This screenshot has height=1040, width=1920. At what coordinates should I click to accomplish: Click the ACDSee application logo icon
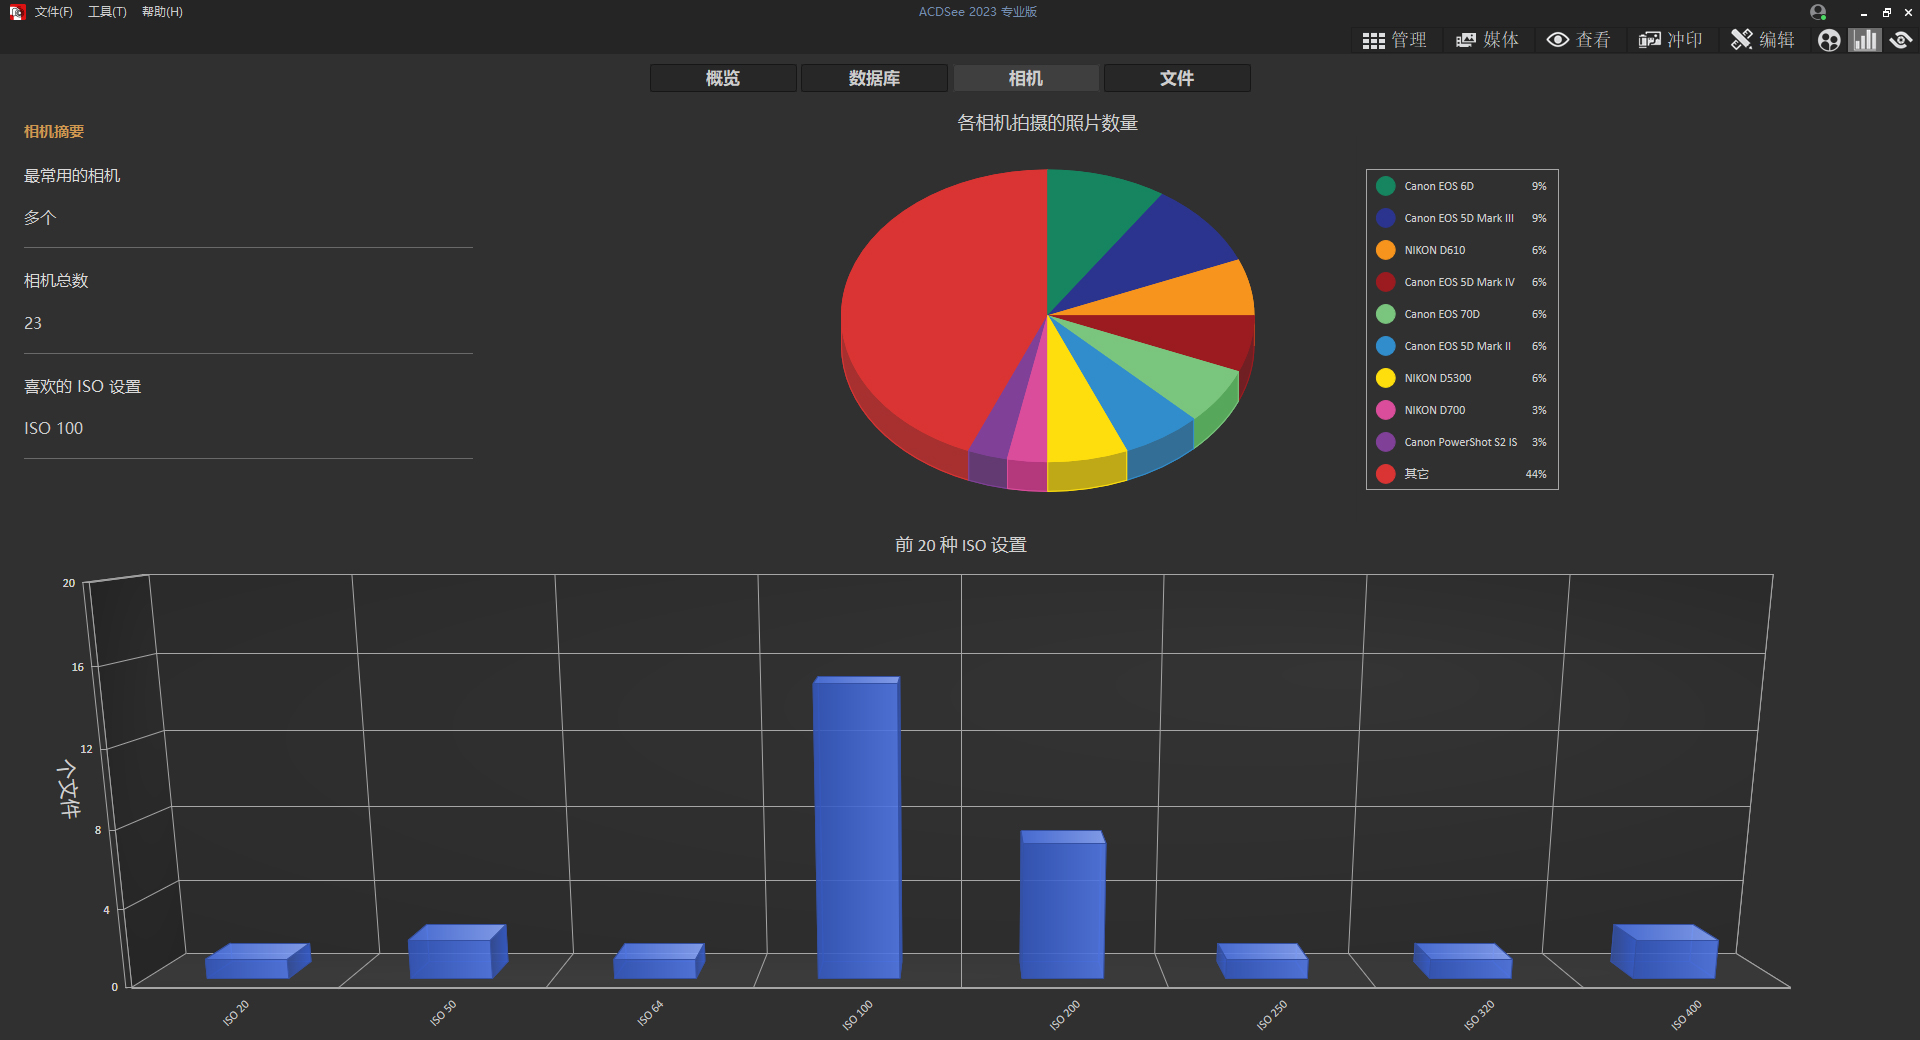pos(16,12)
